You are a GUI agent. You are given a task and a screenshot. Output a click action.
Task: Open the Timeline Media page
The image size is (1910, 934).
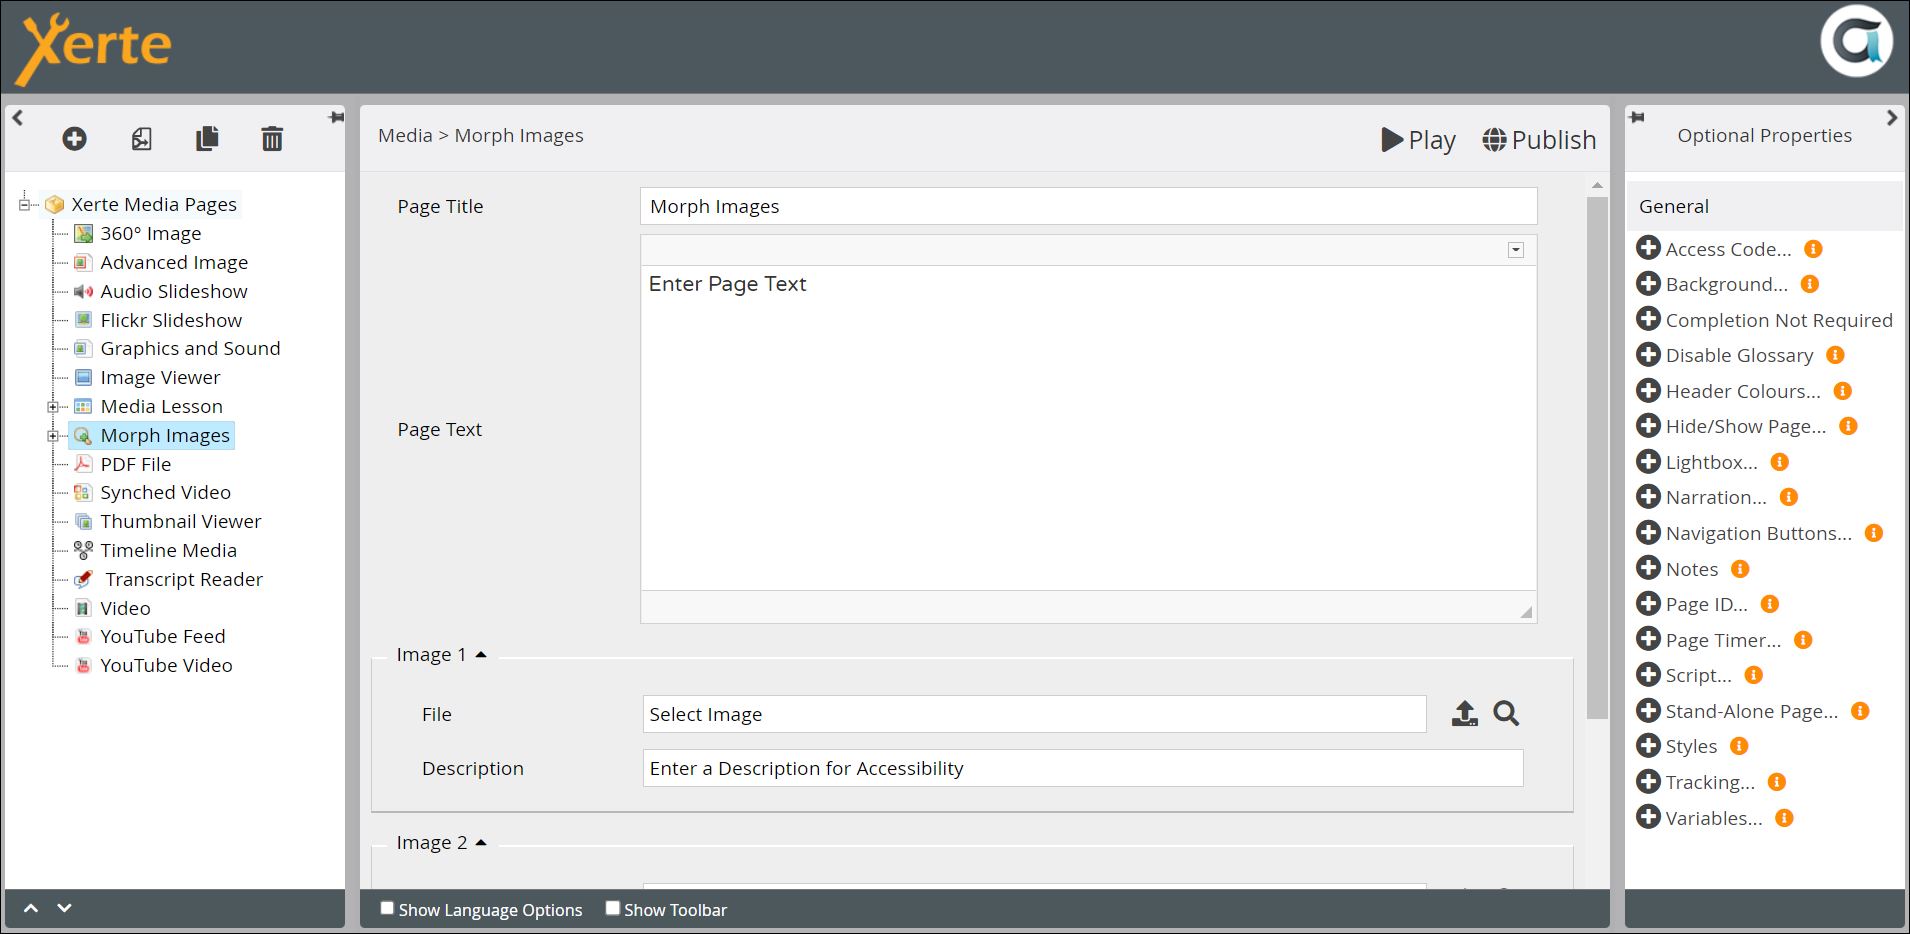pyautogui.click(x=168, y=551)
